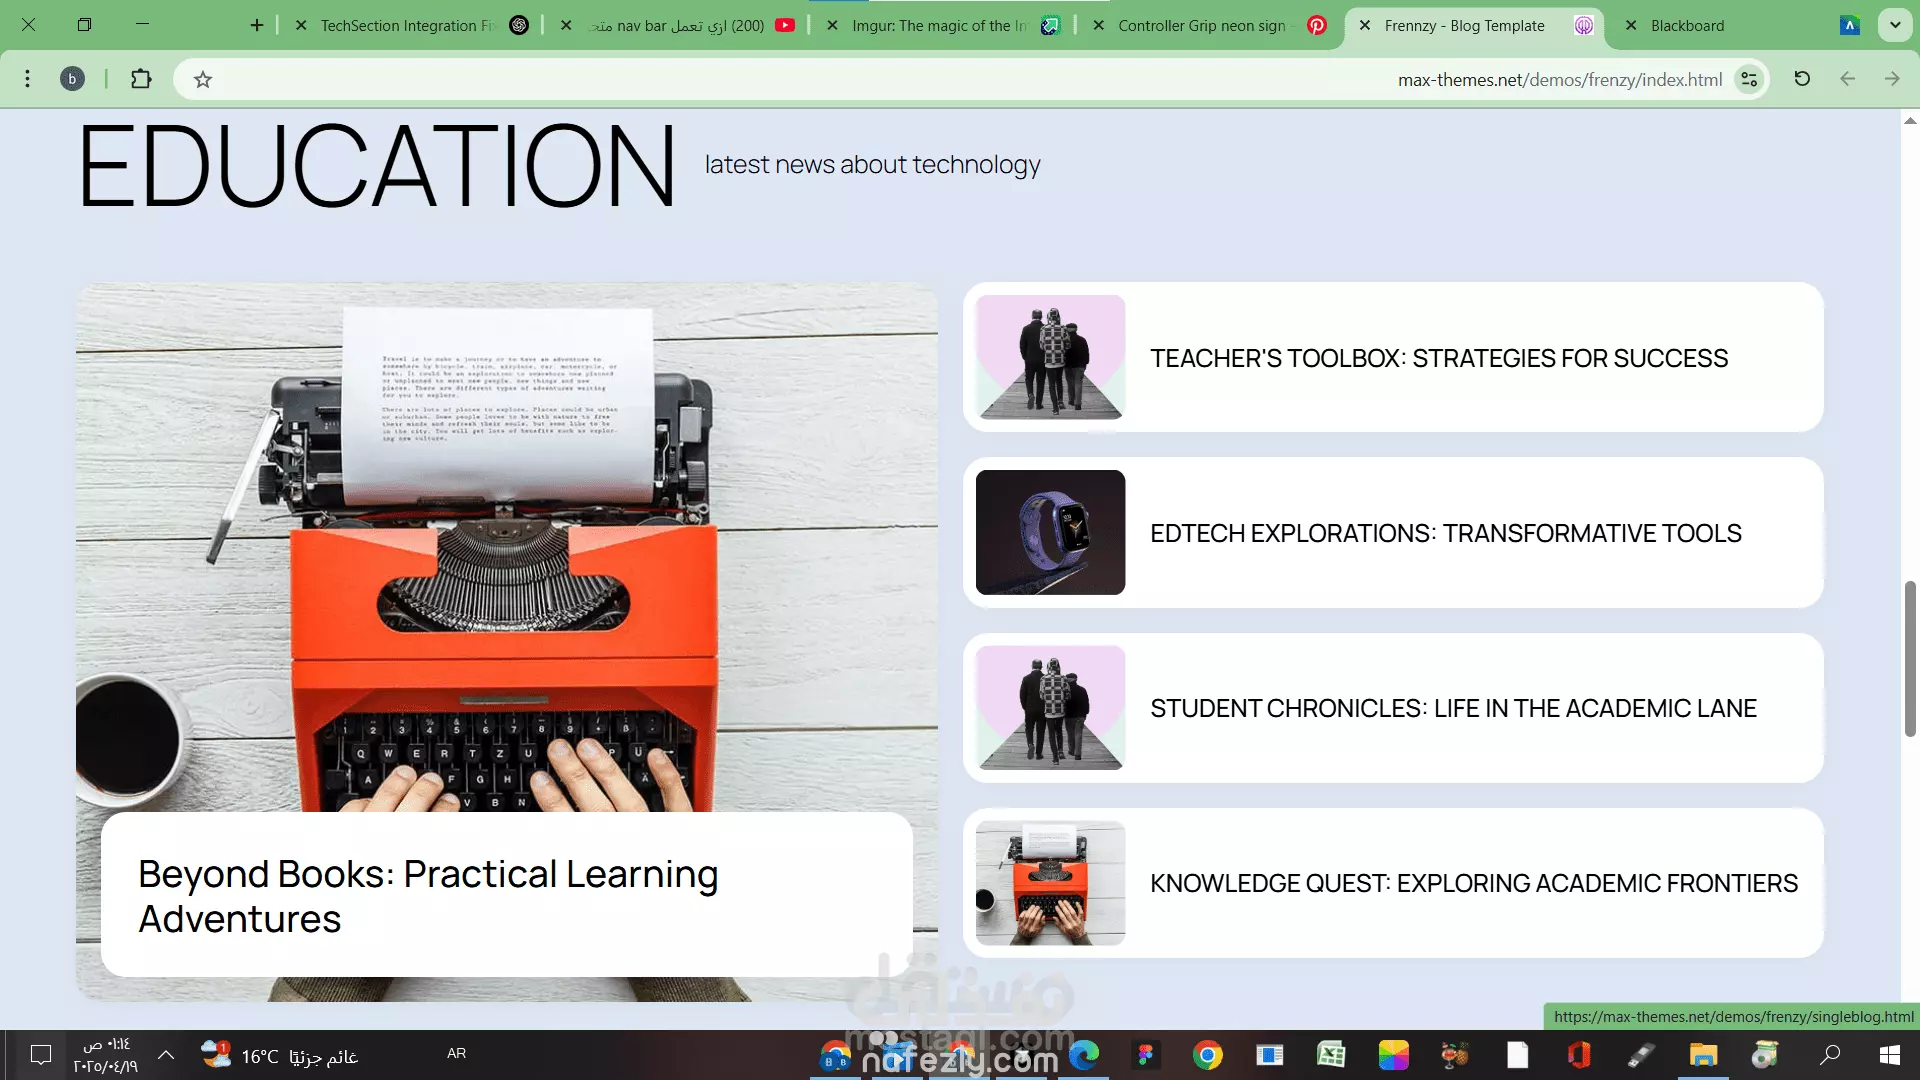Open Beyond Books: Practical Learning Adventures post
The height and width of the screenshot is (1080, 1920).
point(428,896)
